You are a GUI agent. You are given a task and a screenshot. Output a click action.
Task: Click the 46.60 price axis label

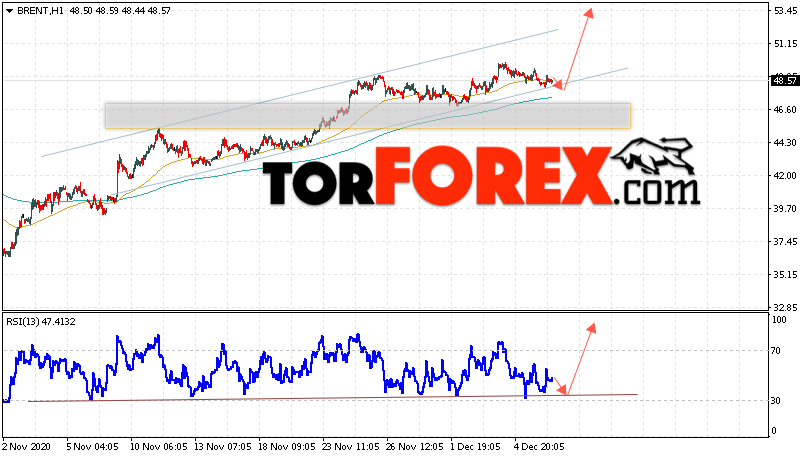[x=786, y=110]
